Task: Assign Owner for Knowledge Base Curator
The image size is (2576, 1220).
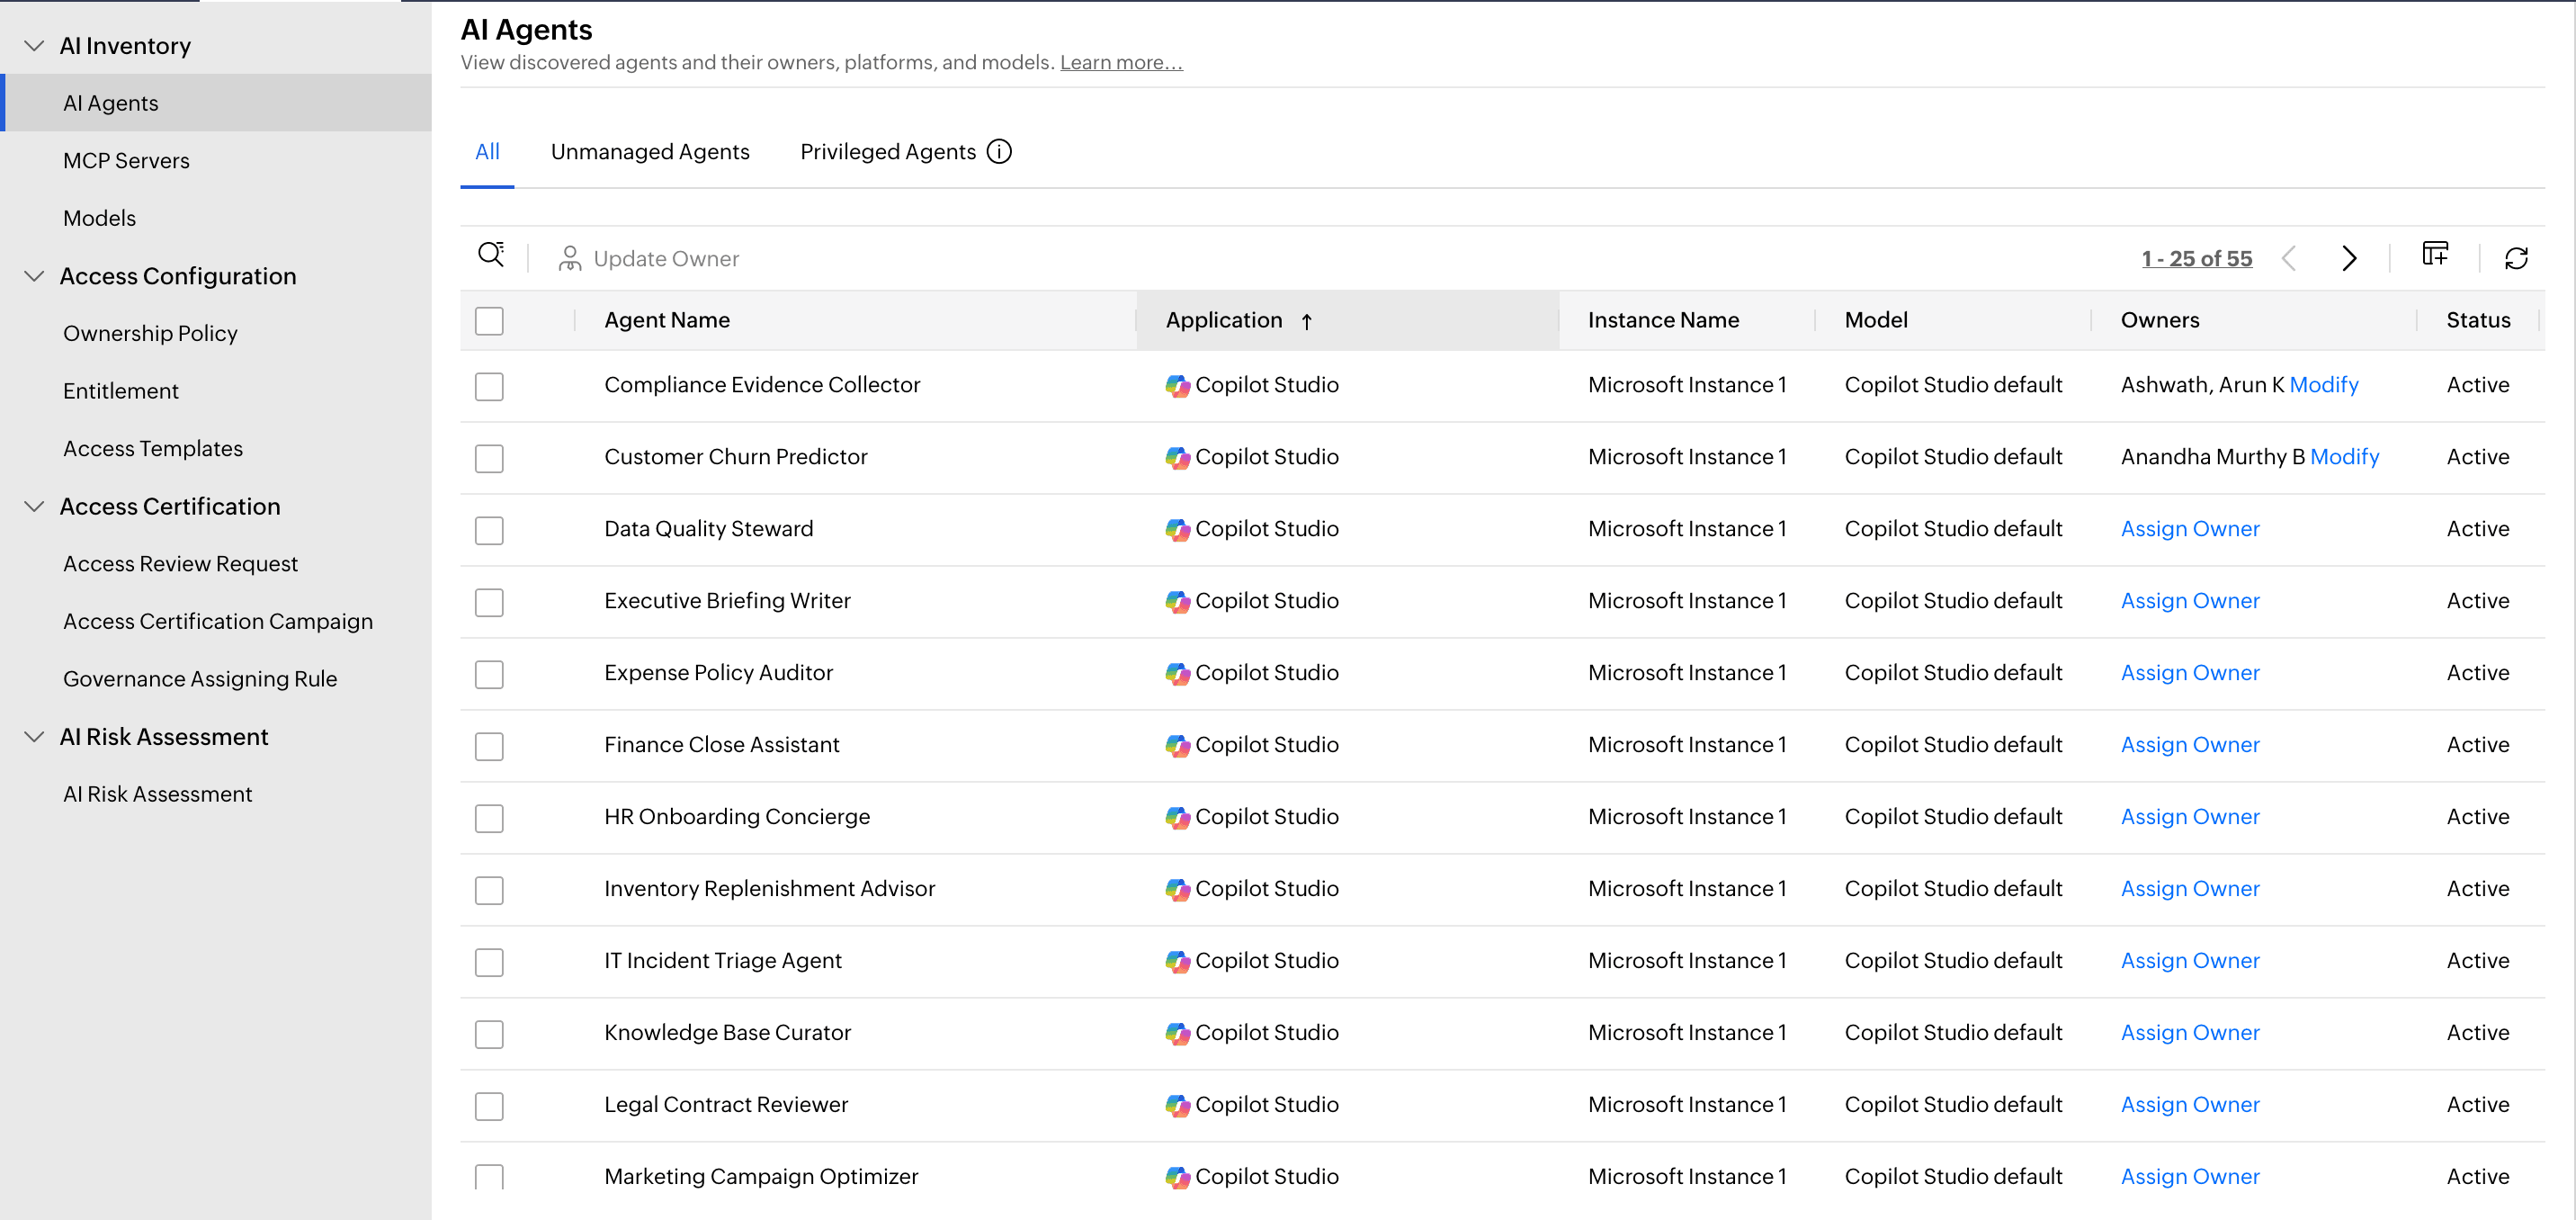Action: [x=2190, y=1033]
